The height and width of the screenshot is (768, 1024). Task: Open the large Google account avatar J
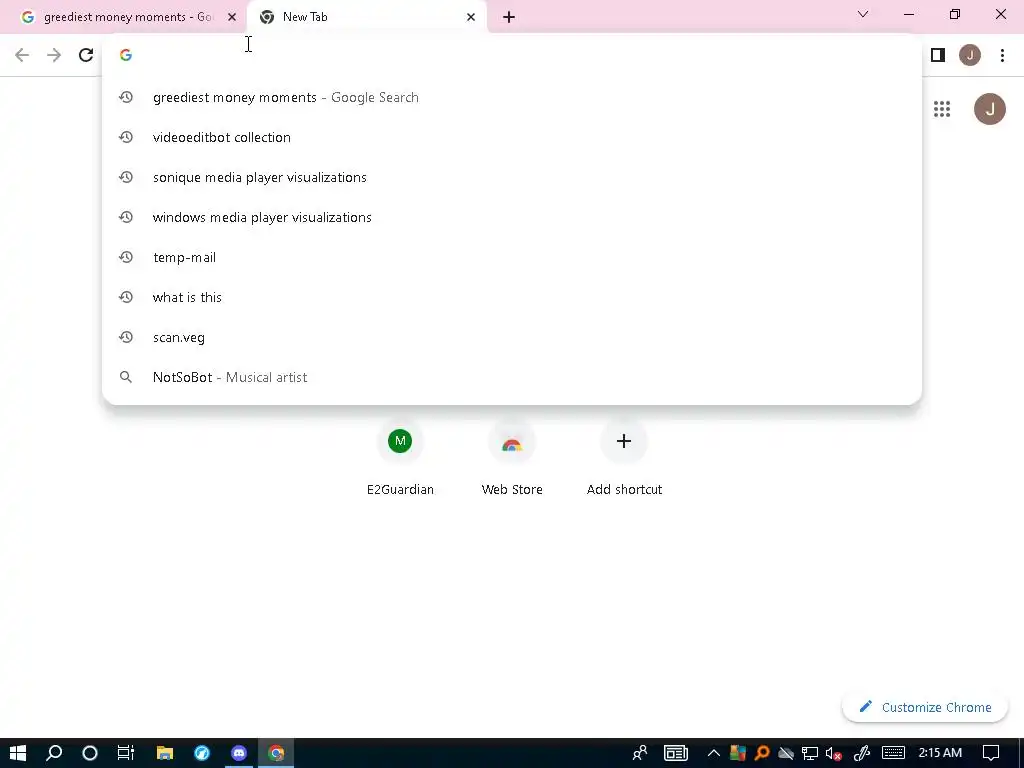coord(990,109)
